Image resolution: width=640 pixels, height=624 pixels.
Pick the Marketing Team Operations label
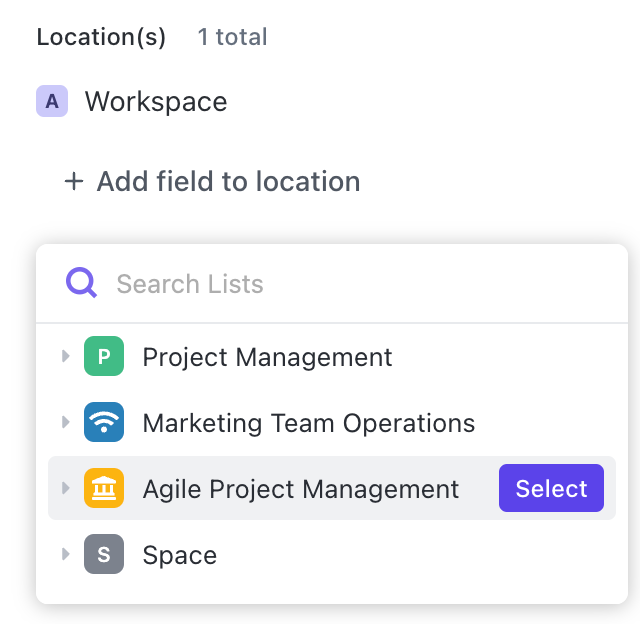coord(308,423)
